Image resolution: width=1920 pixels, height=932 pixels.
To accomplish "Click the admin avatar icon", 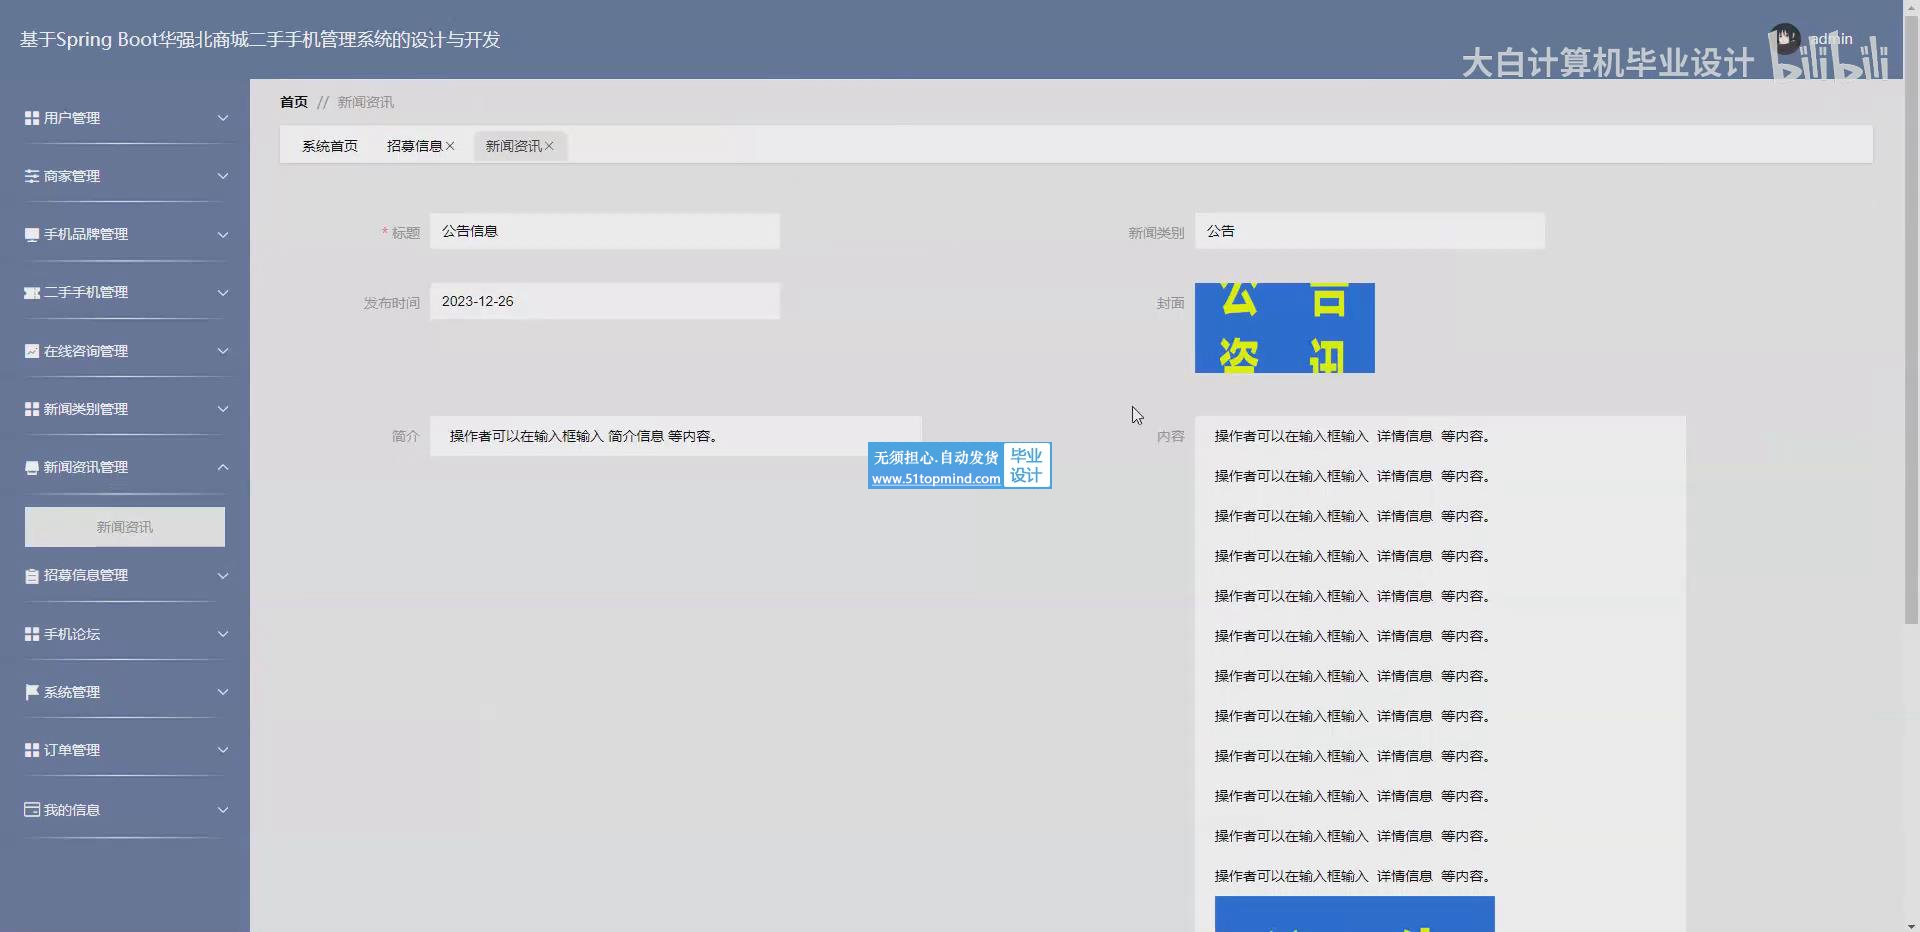I will (x=1784, y=40).
